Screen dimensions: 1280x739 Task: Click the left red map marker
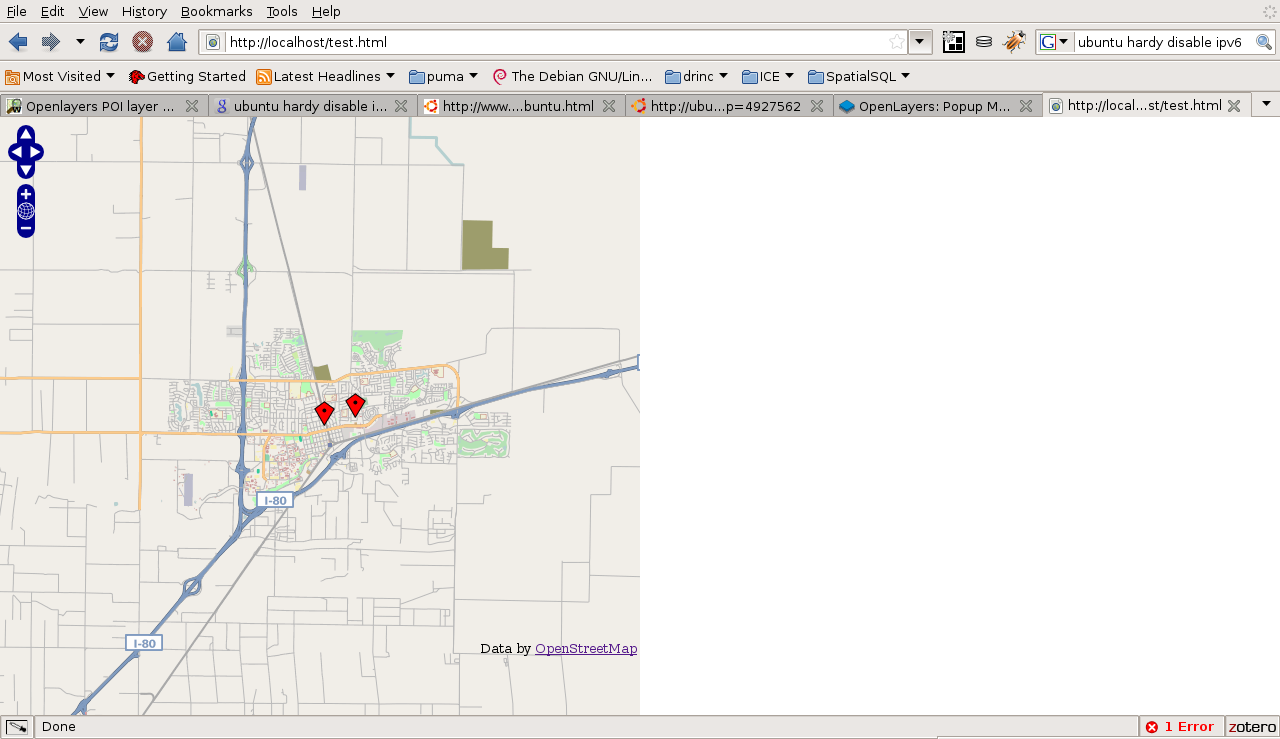click(x=324, y=412)
